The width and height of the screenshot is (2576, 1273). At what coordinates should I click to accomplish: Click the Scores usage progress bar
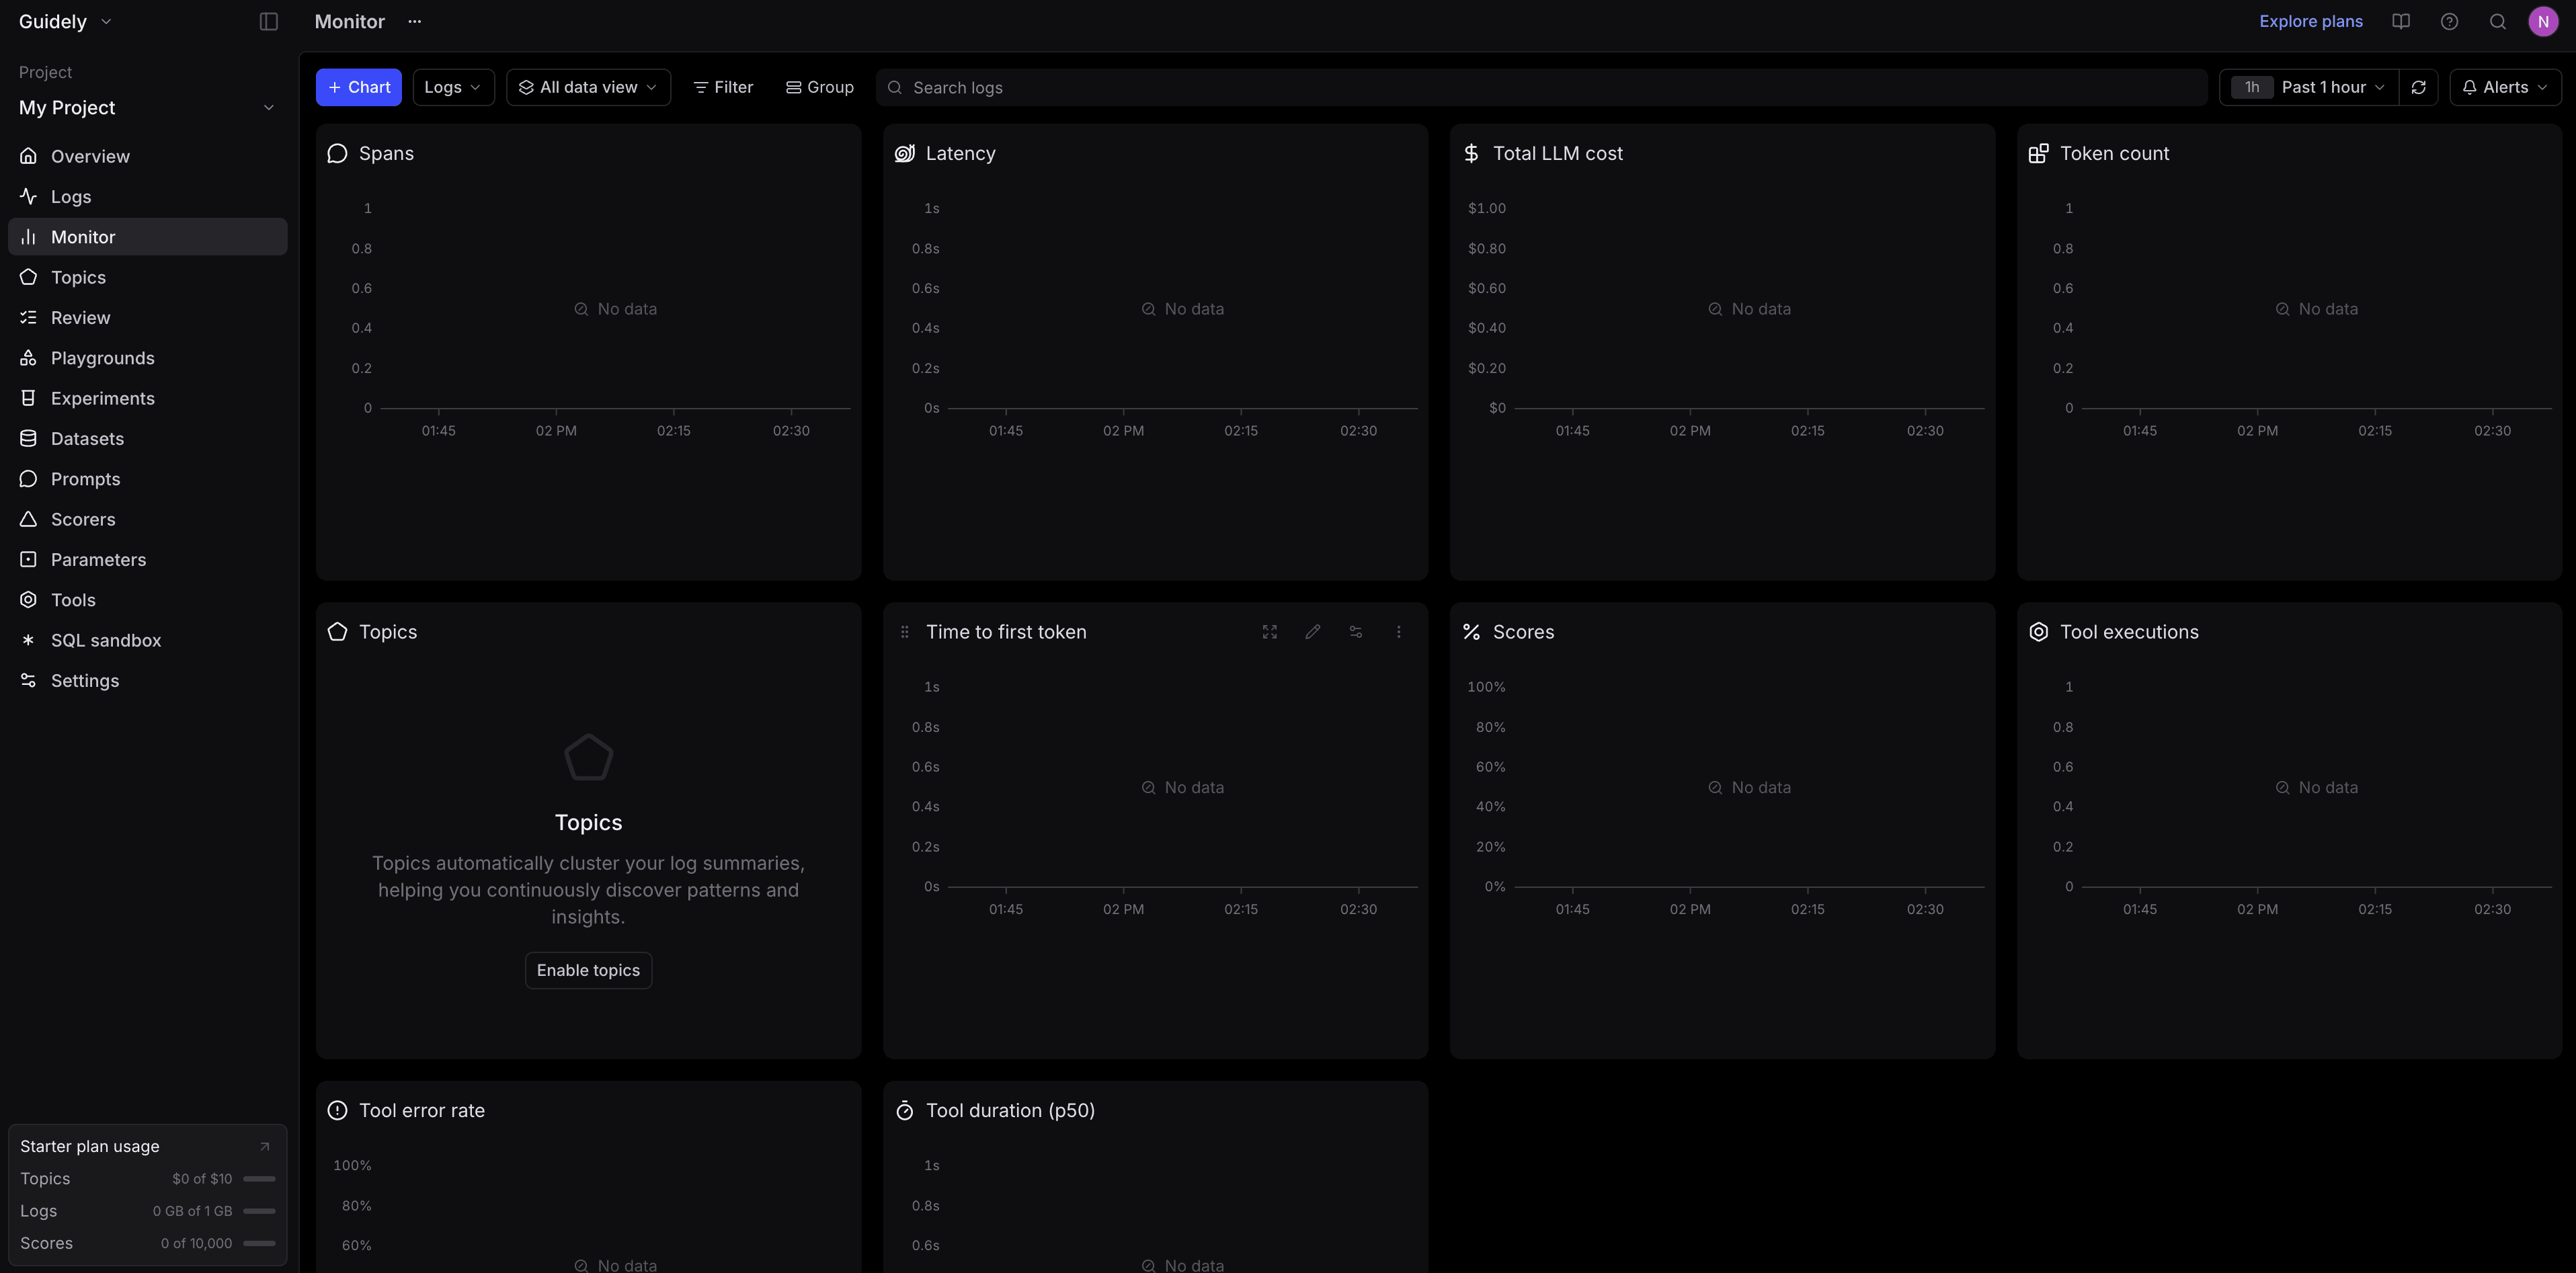(259, 1243)
